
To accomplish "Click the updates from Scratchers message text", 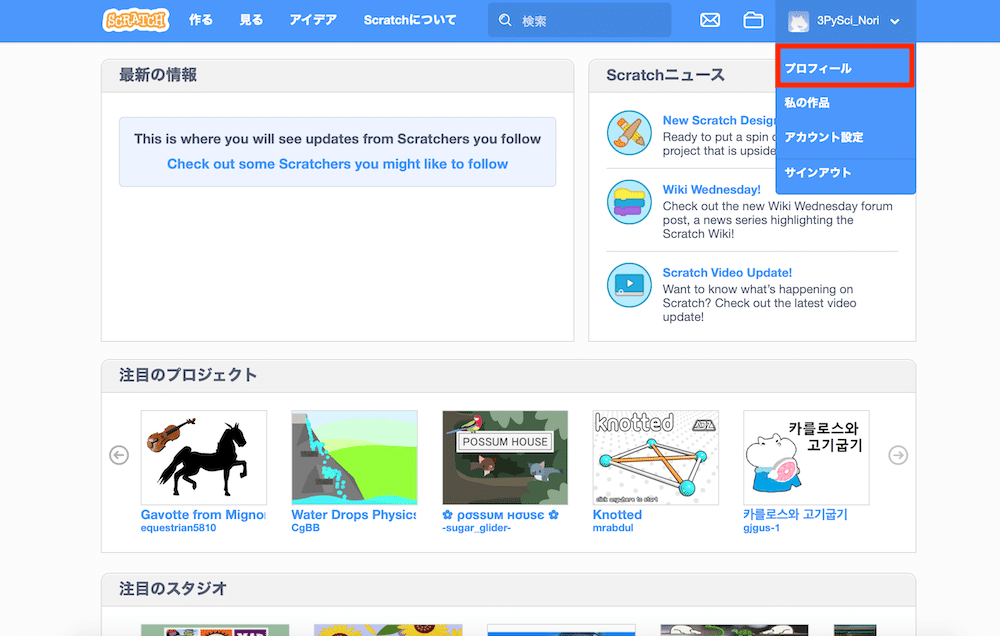I will [x=337, y=139].
